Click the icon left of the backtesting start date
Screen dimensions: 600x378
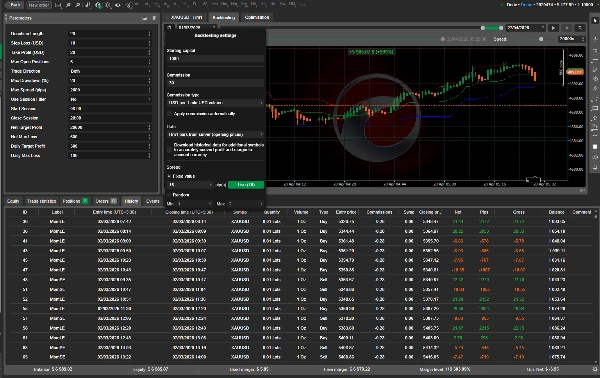click(170, 28)
